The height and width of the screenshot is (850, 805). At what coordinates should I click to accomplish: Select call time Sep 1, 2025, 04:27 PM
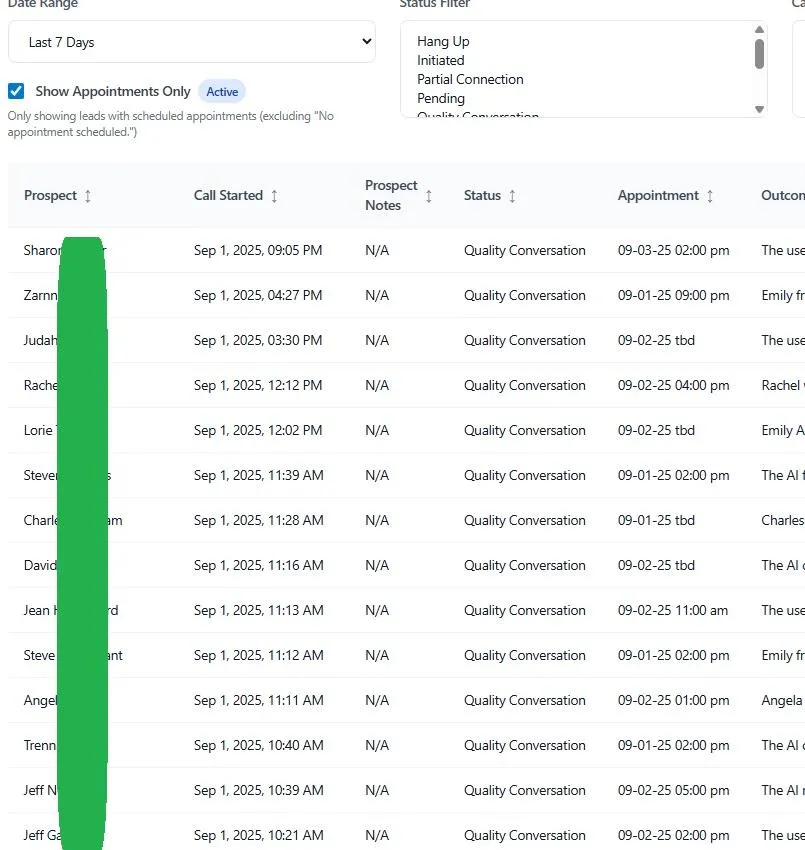coord(258,295)
